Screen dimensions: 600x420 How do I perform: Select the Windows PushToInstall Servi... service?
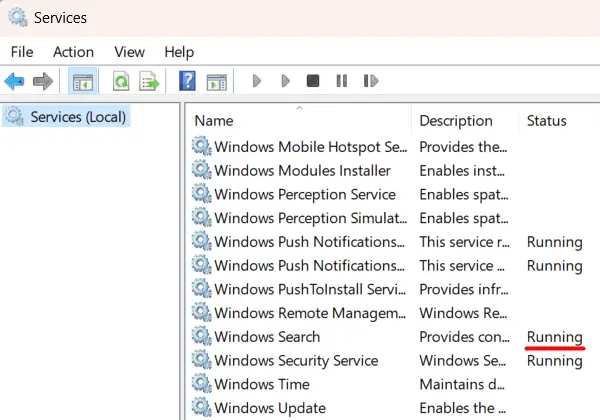point(310,289)
